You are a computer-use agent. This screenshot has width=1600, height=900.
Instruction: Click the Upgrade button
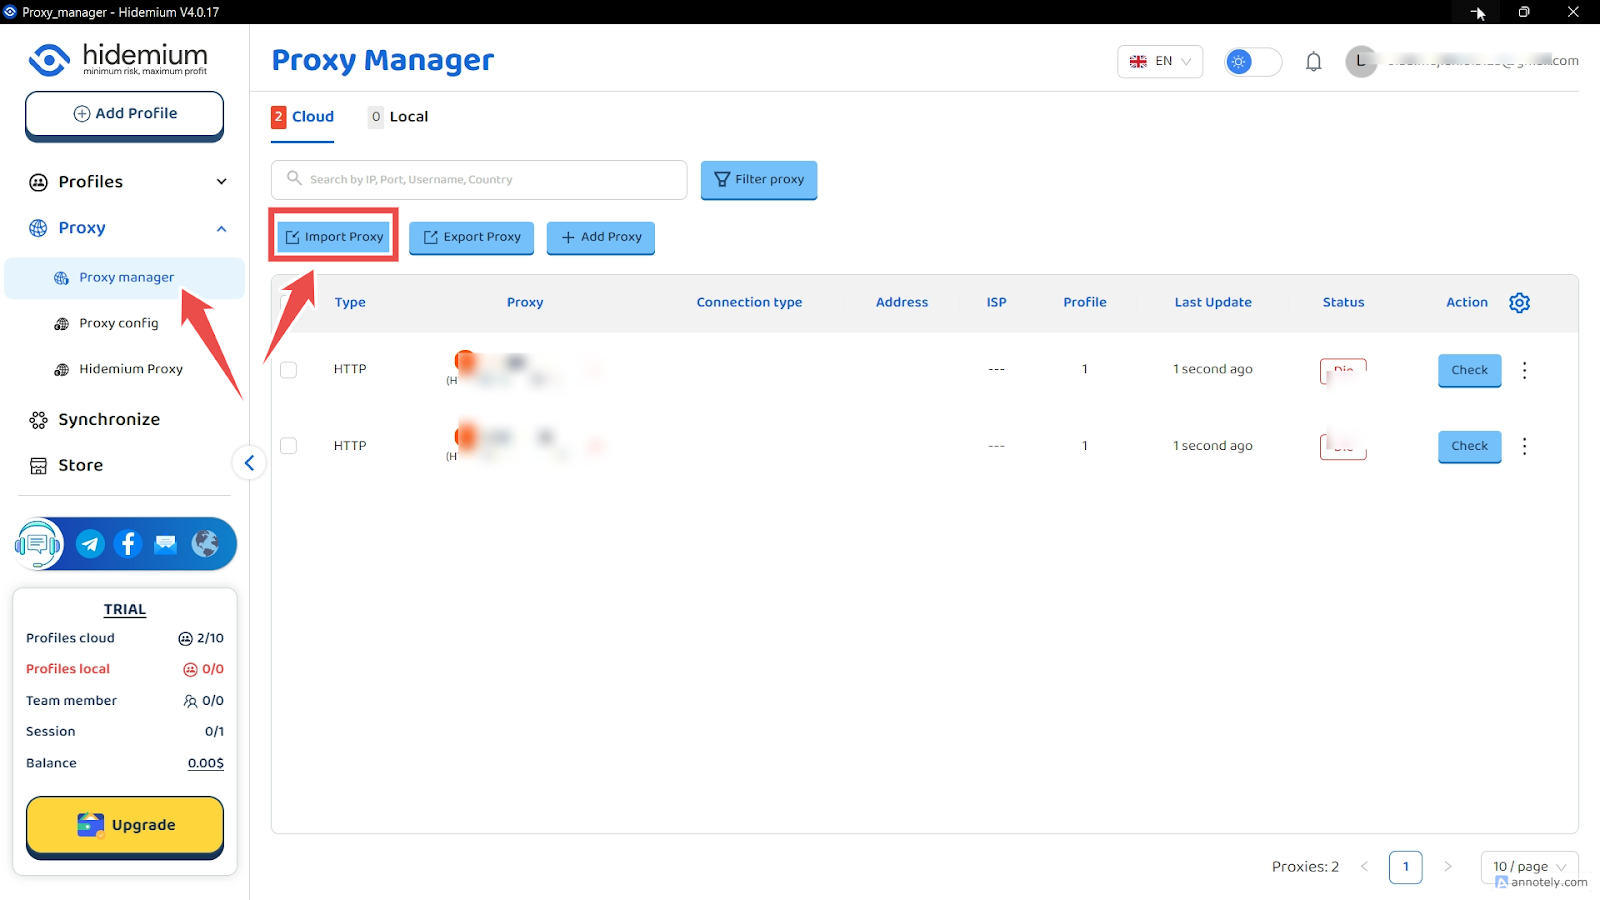tap(125, 826)
